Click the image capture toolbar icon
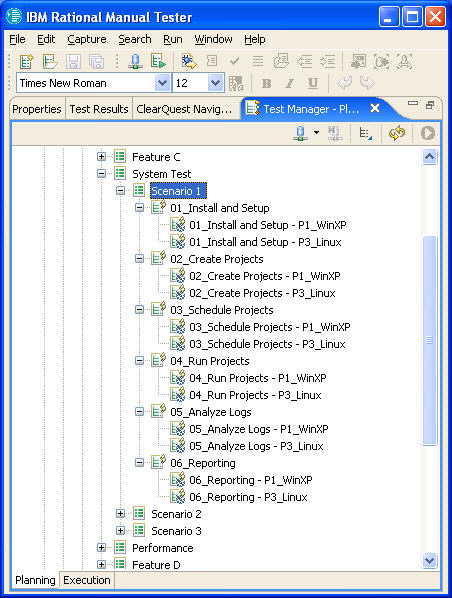The height and width of the screenshot is (598, 452). click(358, 61)
